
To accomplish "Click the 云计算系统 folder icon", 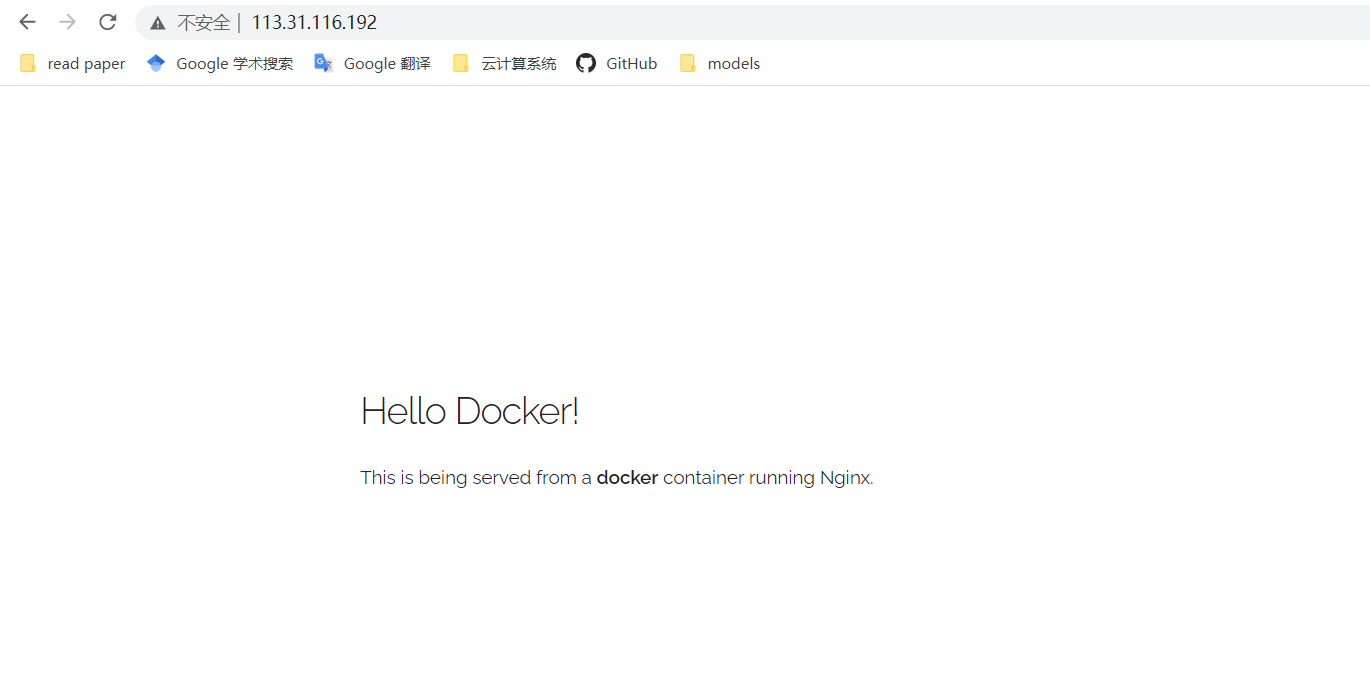I will click(461, 64).
